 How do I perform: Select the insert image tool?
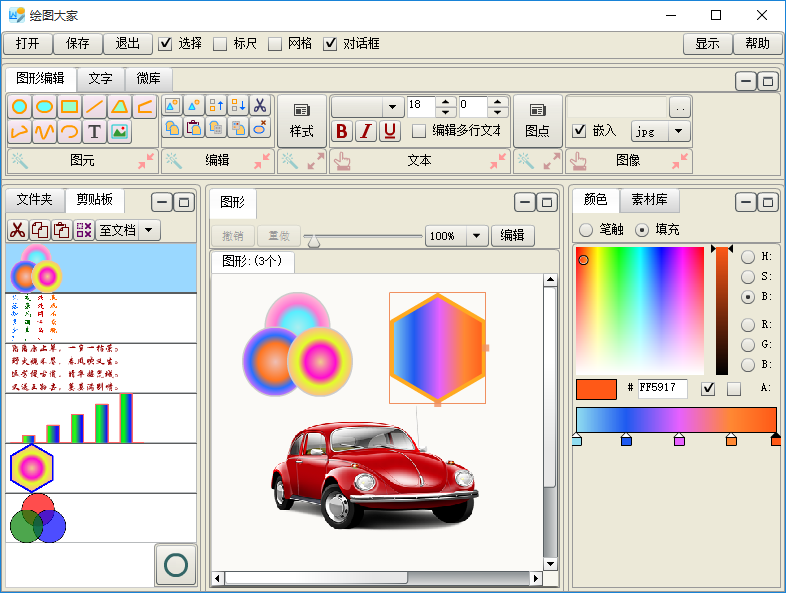pos(119,131)
